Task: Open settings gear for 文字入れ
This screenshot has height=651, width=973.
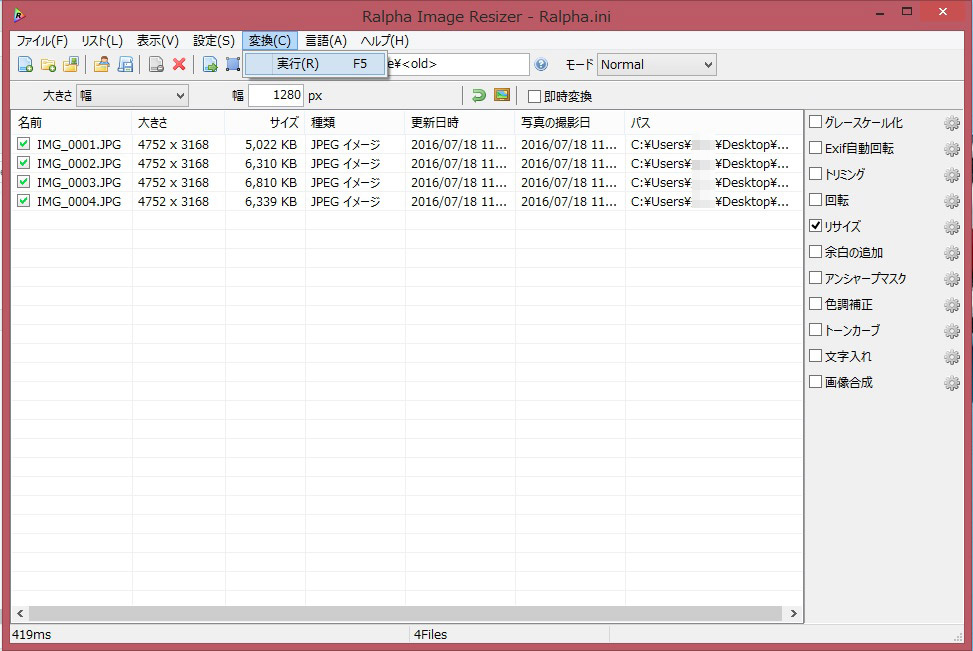Action: click(951, 357)
